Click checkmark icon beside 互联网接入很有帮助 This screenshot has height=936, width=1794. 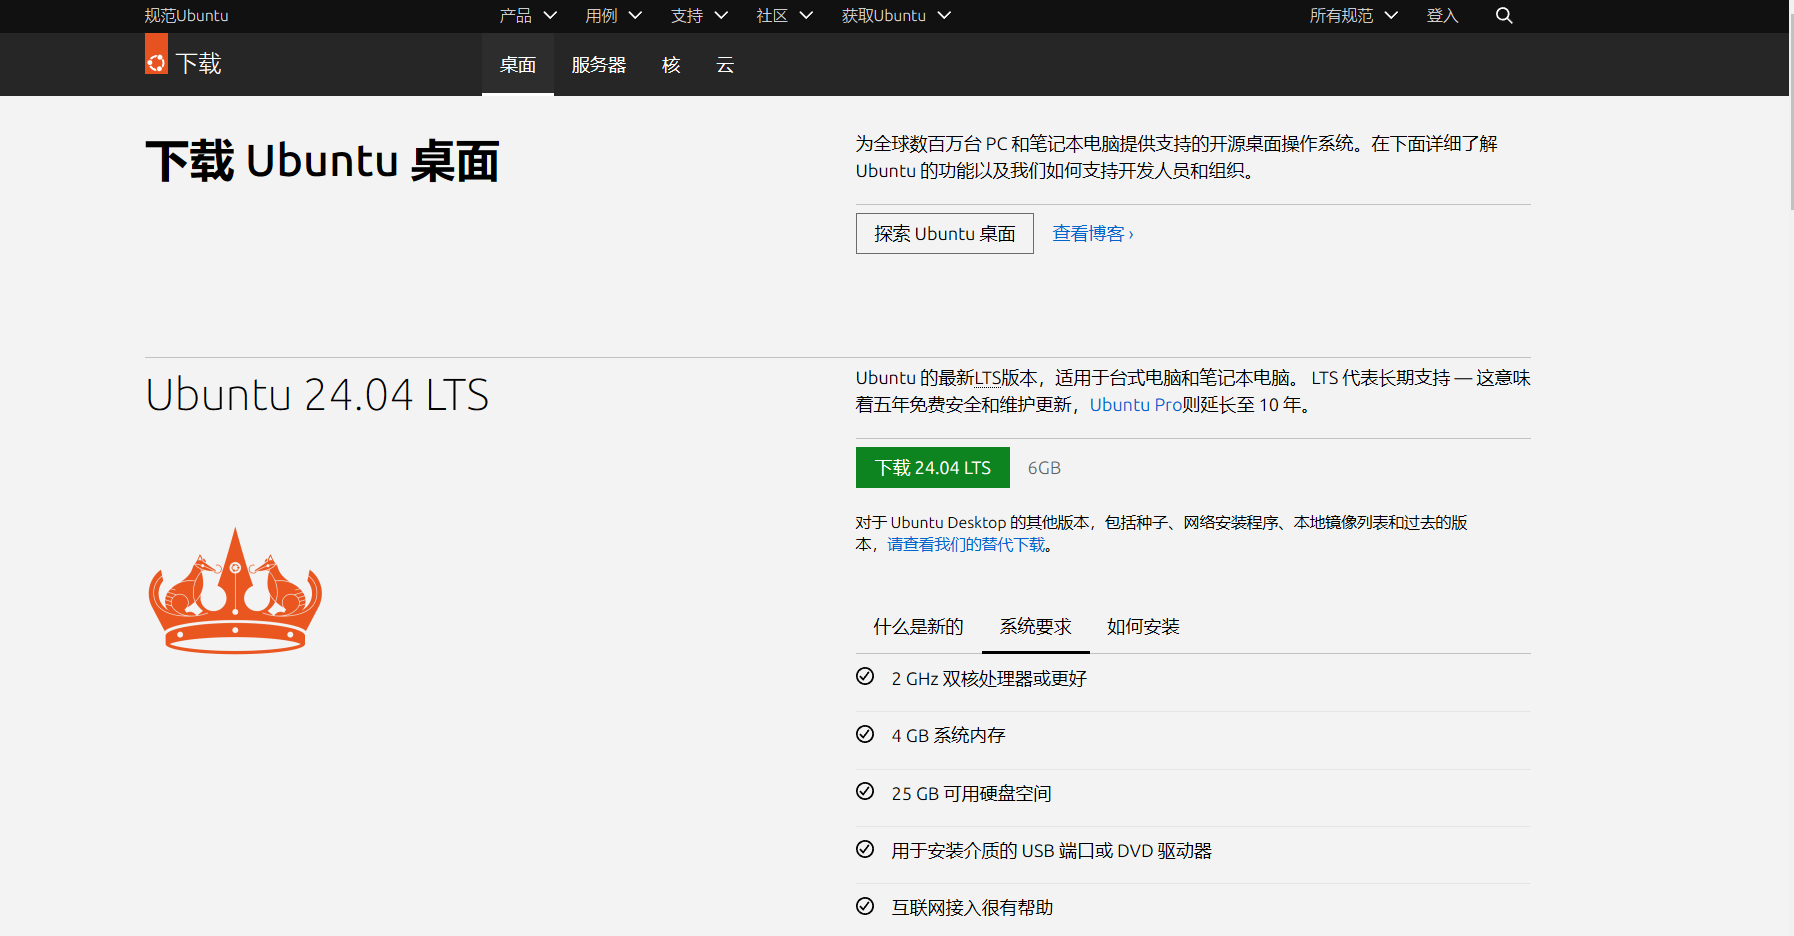pos(864,906)
